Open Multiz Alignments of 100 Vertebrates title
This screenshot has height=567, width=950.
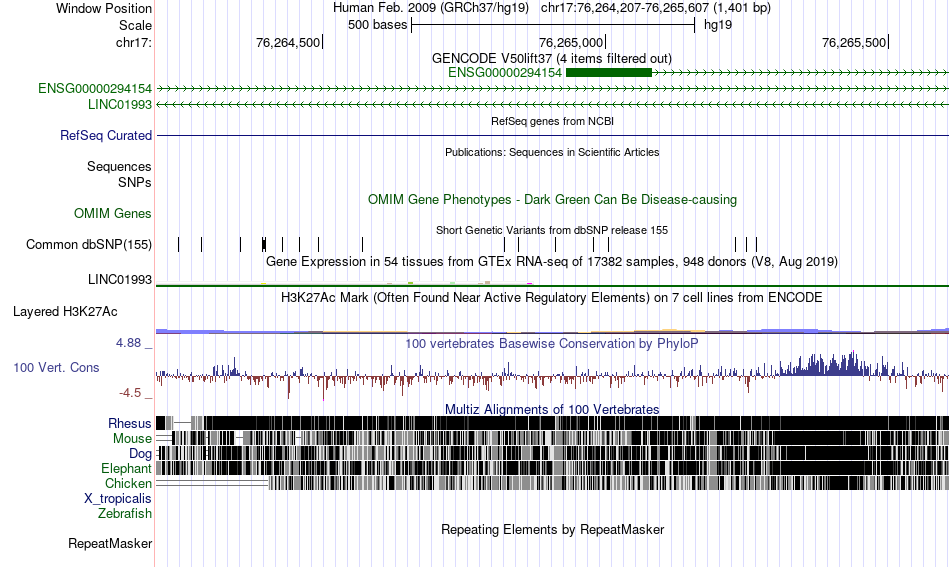(552, 410)
